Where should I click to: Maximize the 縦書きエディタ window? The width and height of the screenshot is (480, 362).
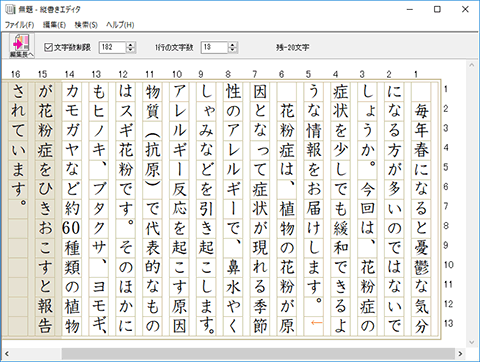point(437,9)
